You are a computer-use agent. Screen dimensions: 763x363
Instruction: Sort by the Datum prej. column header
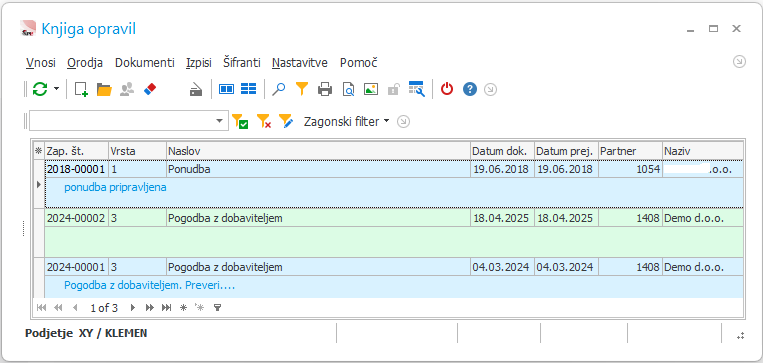coord(566,151)
